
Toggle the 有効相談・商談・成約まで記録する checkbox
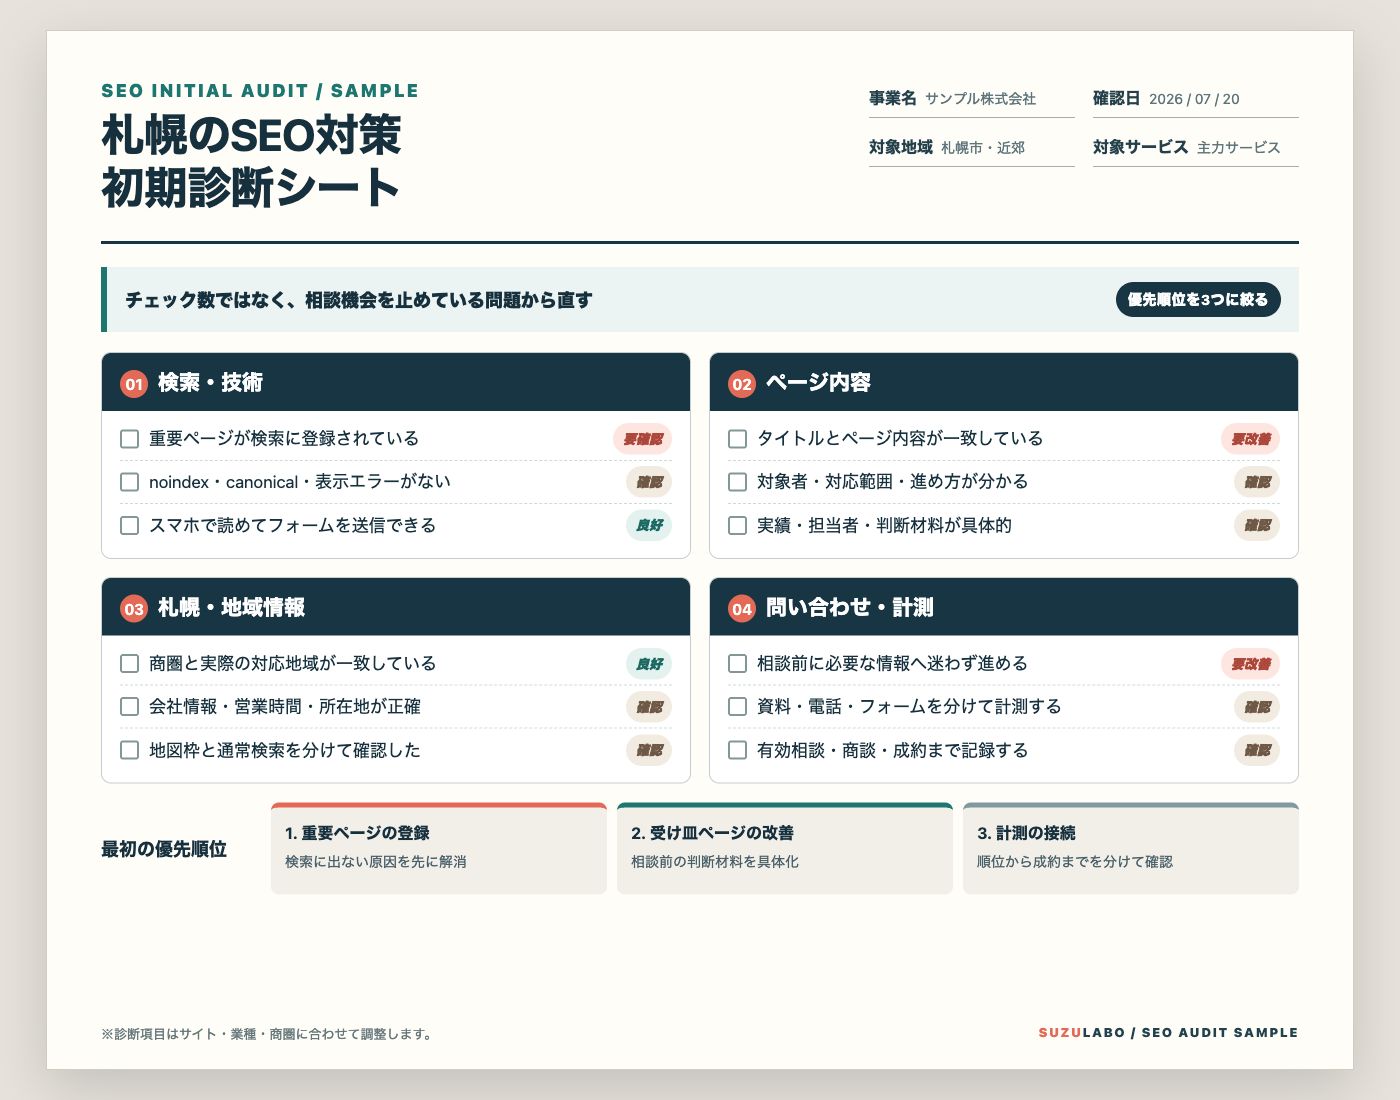[x=737, y=750]
